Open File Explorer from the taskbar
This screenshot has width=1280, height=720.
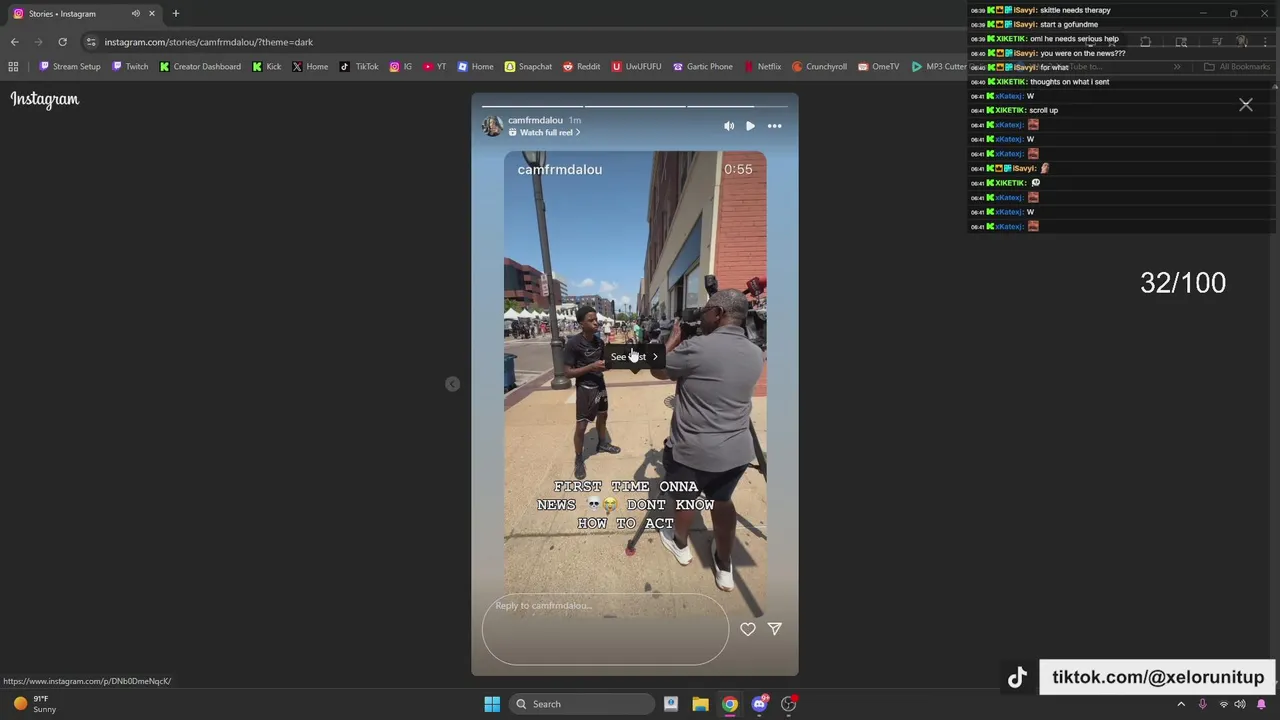tap(700, 704)
